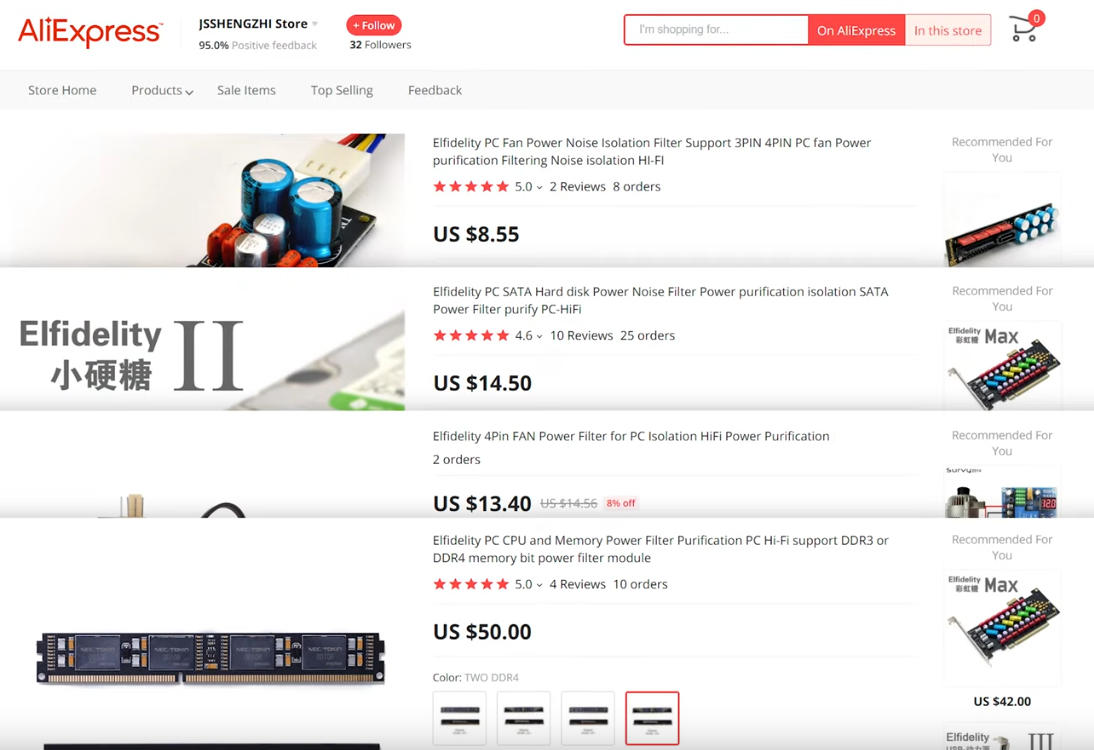Expand the 5.0 rating breakdown on the fan filter

click(x=539, y=187)
